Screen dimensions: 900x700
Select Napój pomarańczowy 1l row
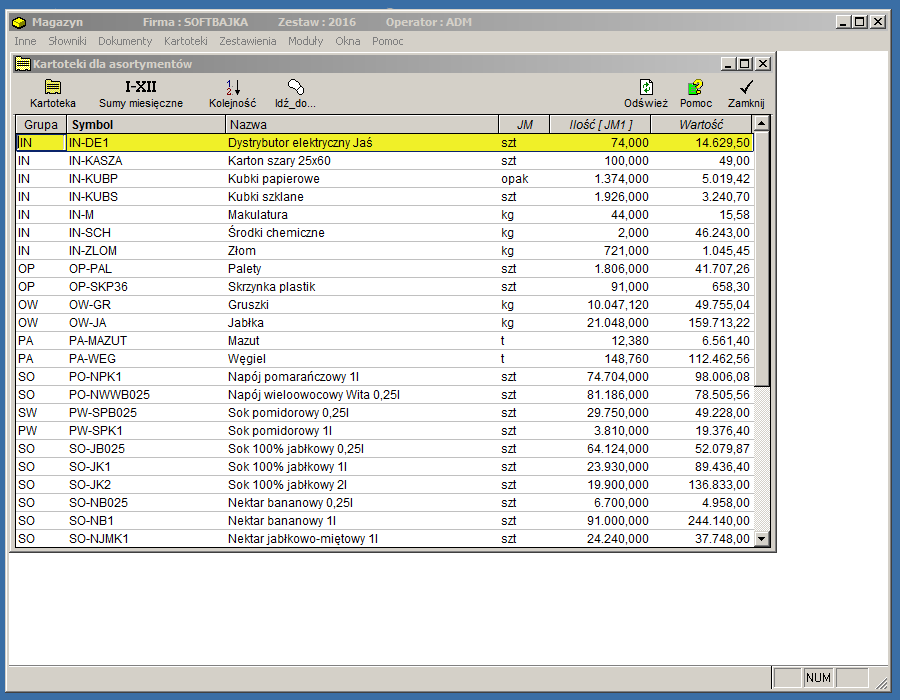coord(385,377)
